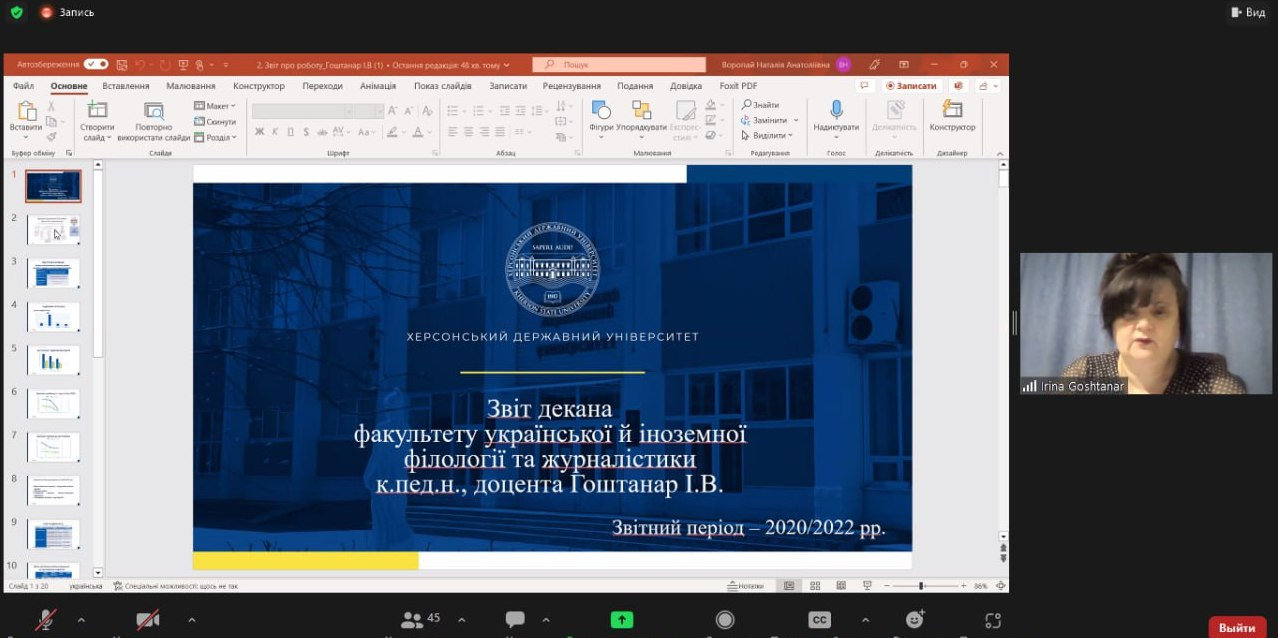Expand the Виділити select dropdown
This screenshot has height=638, width=1278.
766,135
